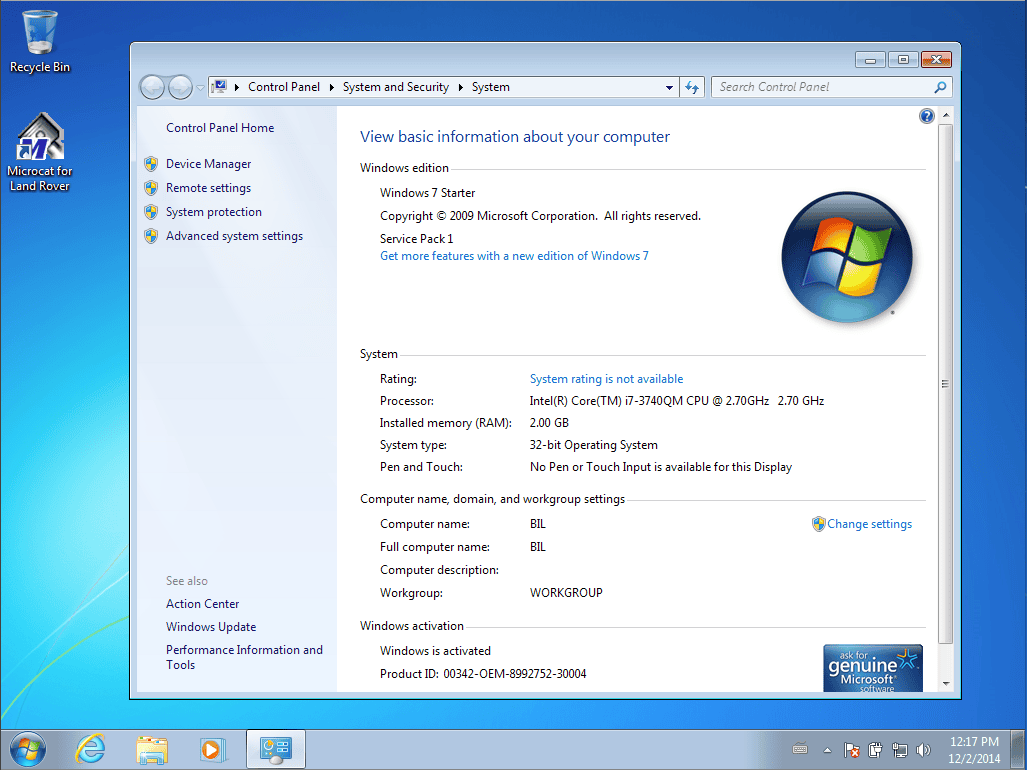Open the Recycle Bin desktop icon
The width and height of the screenshot is (1027, 770).
(x=39, y=41)
